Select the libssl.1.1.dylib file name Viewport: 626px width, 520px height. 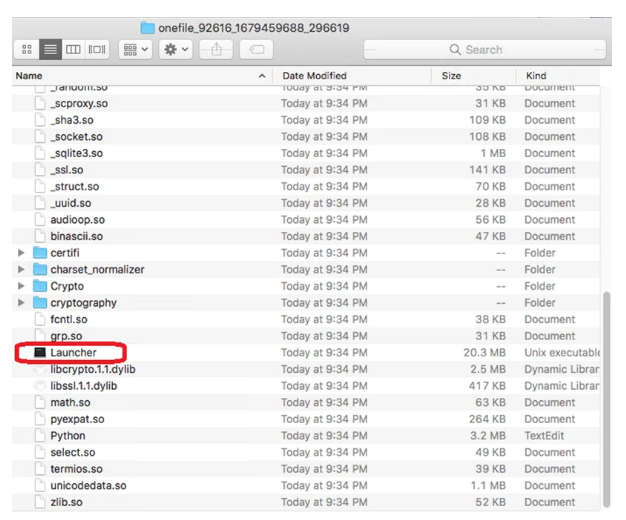coord(83,386)
